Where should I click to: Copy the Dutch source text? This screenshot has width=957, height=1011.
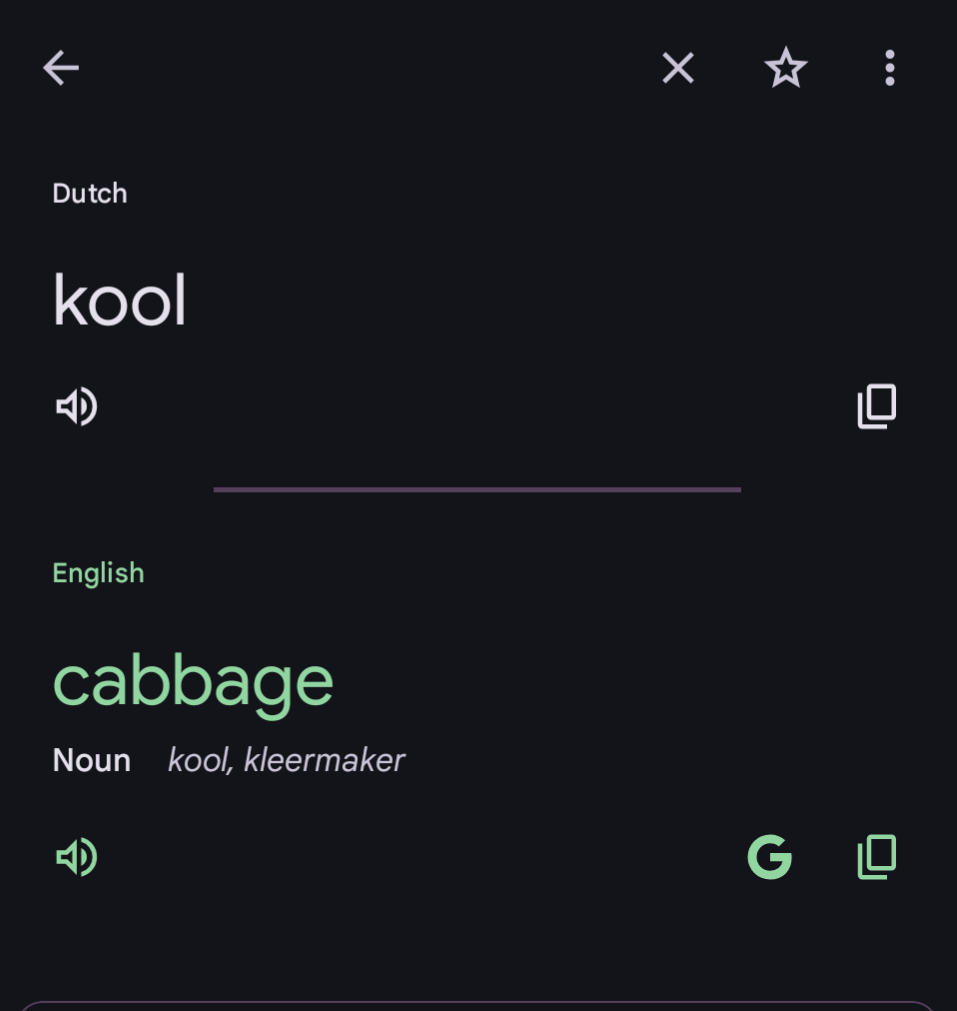[x=877, y=406]
